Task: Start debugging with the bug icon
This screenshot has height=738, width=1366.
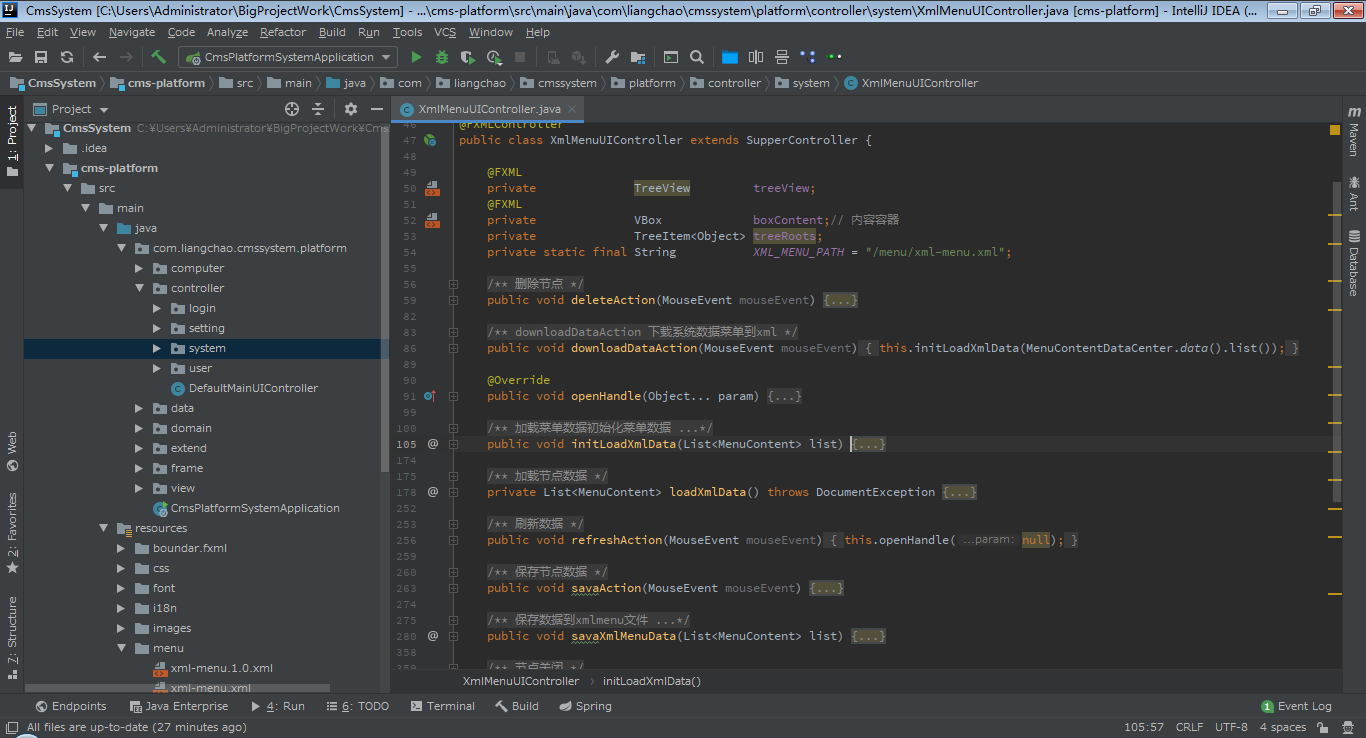Action: pyautogui.click(x=441, y=57)
